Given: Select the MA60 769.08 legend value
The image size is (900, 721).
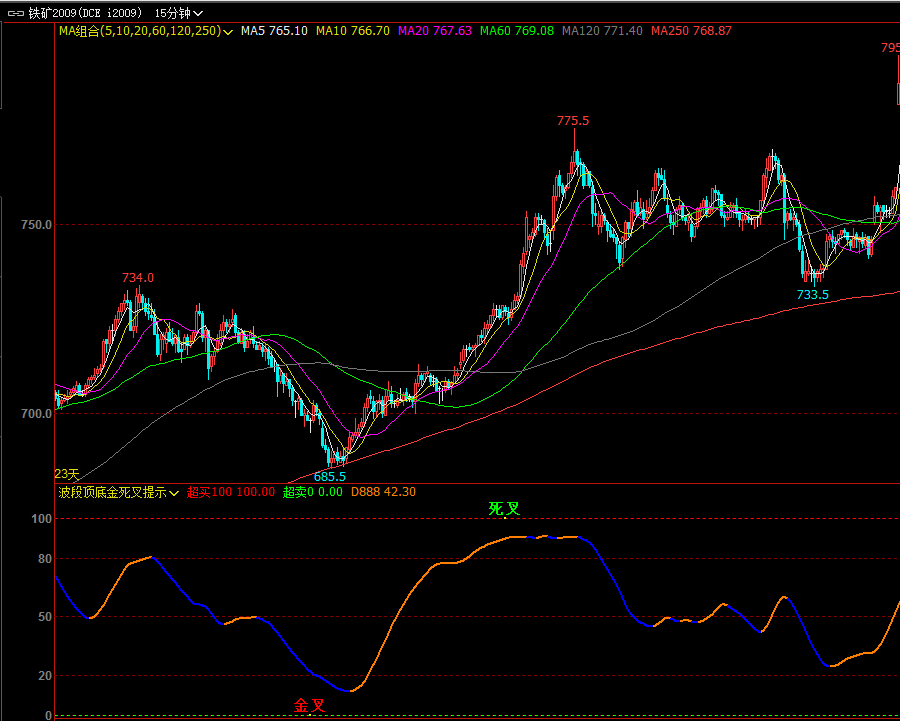Looking at the screenshot, I should [x=517, y=31].
